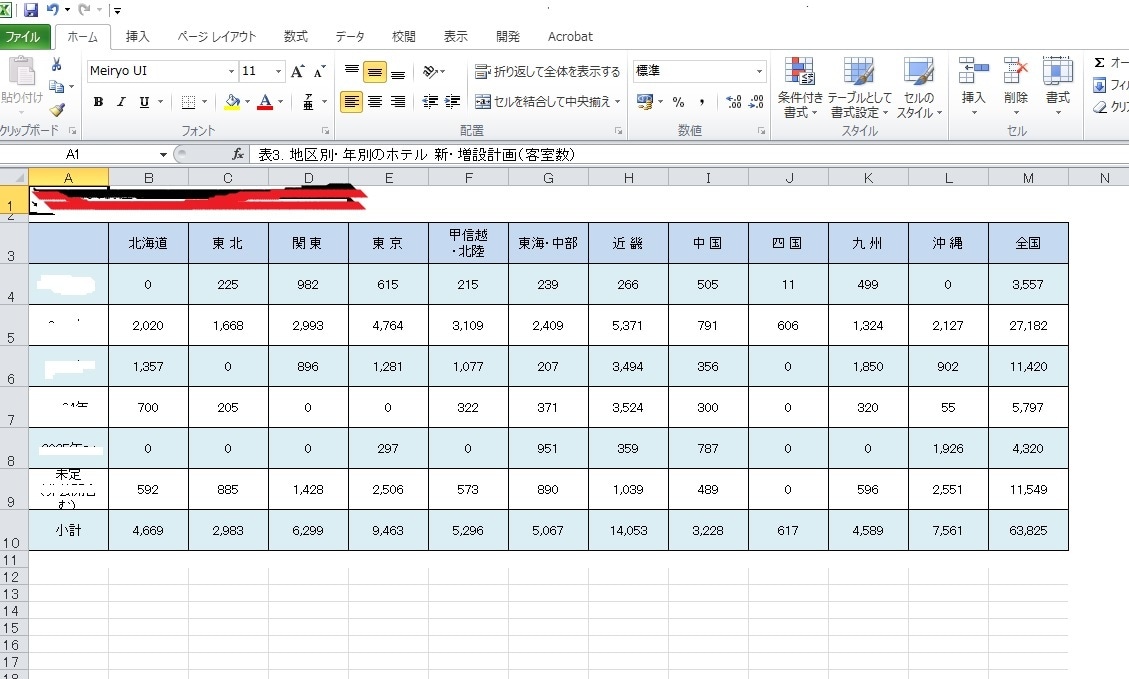The width and height of the screenshot is (1129, 679).
Task: Toggle center text horizontally
Action: [374, 102]
